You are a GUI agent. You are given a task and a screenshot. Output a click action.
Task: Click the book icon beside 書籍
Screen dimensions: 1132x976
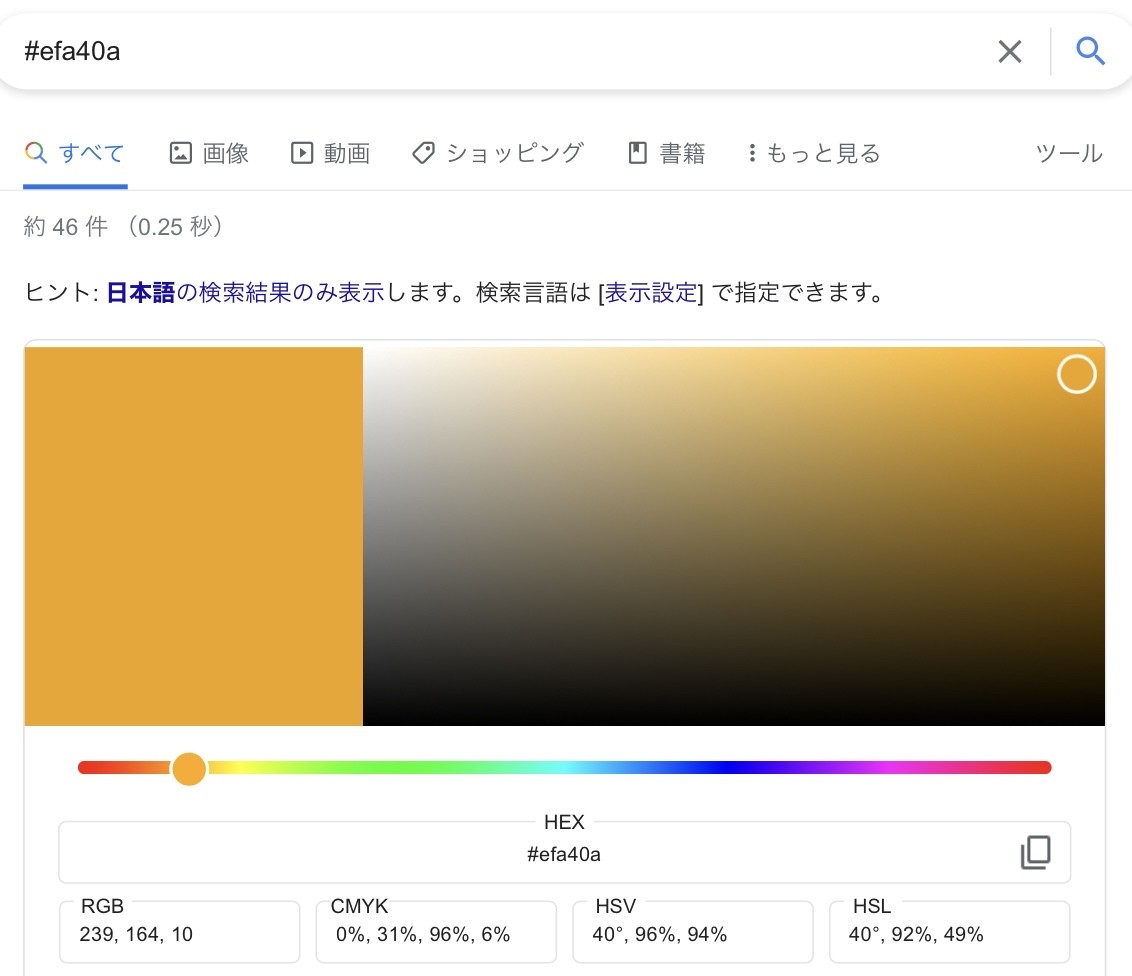[x=637, y=153]
